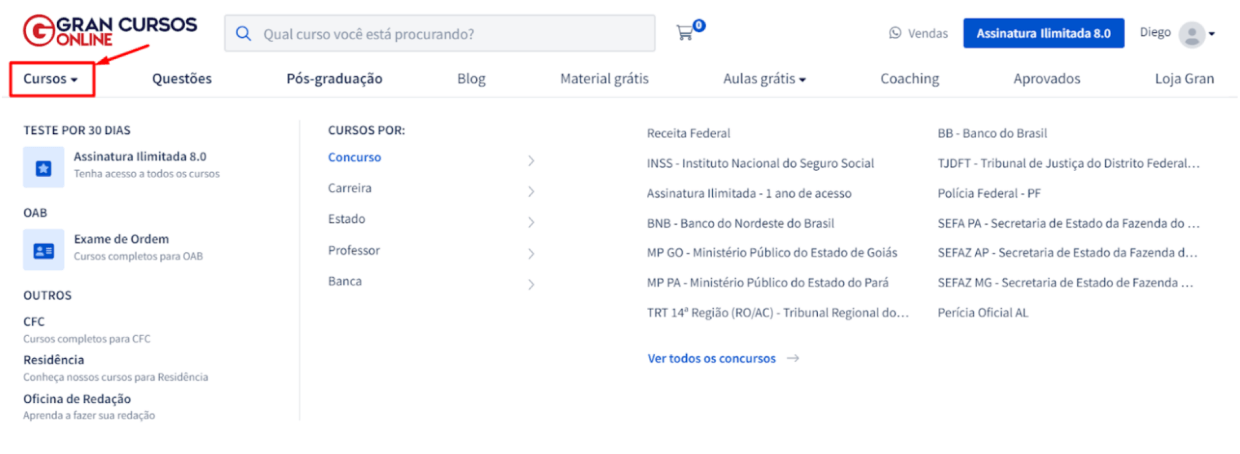This screenshot has width=1240, height=454.
Task: Open MP PA Ministério Público do Pará
Action: [768, 282]
